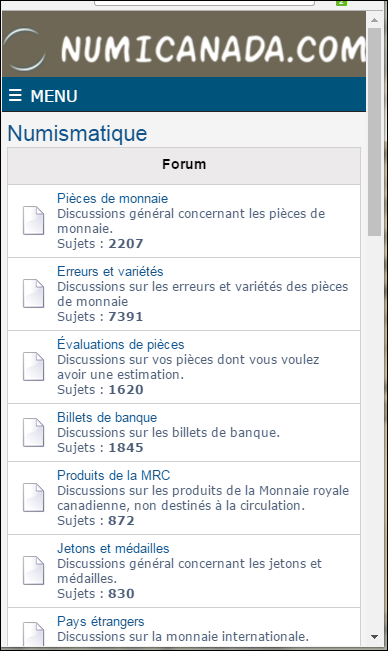Open the Erreurs et variétés forum
The width and height of the screenshot is (388, 651).
point(110,271)
